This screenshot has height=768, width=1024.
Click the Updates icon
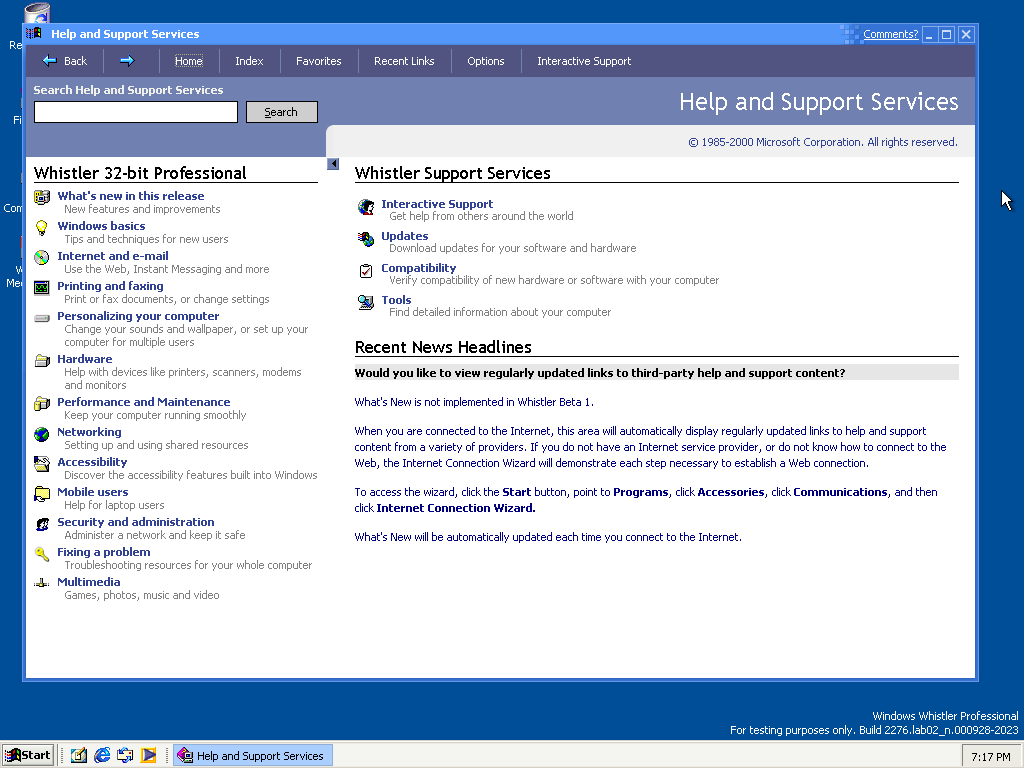point(366,239)
